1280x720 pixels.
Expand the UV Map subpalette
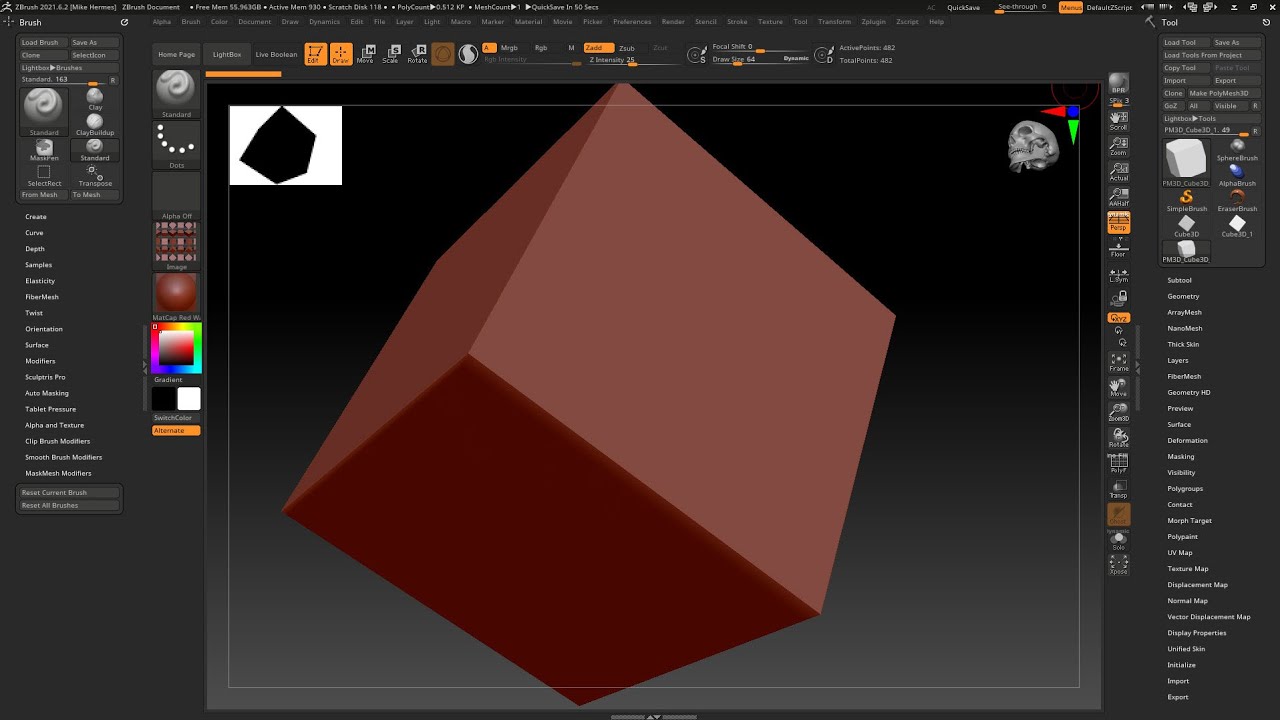pyautogui.click(x=1179, y=552)
